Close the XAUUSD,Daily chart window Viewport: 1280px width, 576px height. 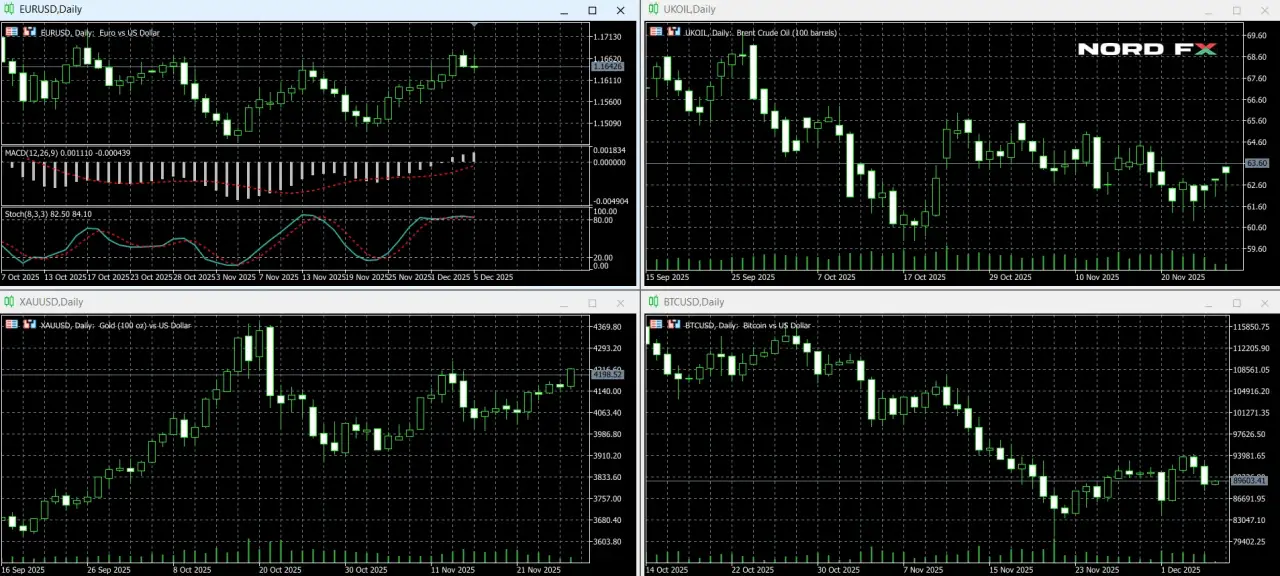click(620, 302)
